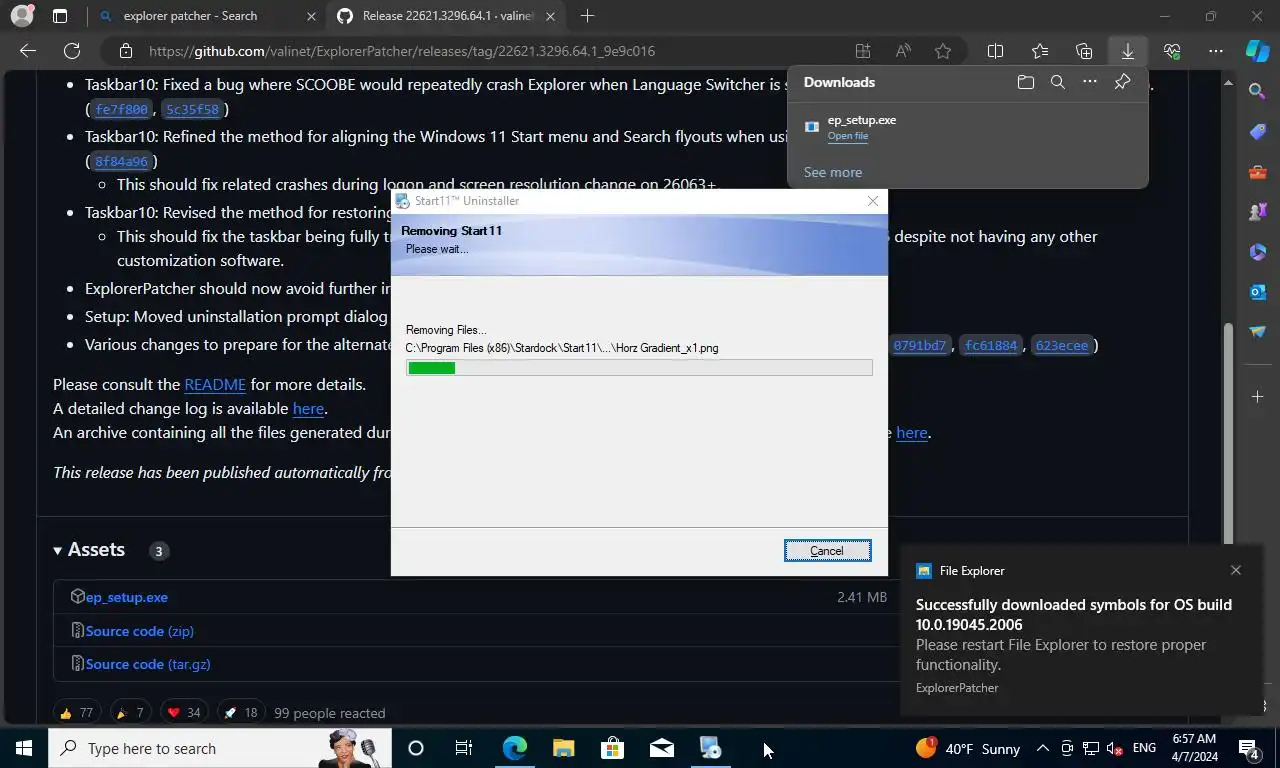View site information lock icon
The image size is (1280, 768).
[126, 51]
